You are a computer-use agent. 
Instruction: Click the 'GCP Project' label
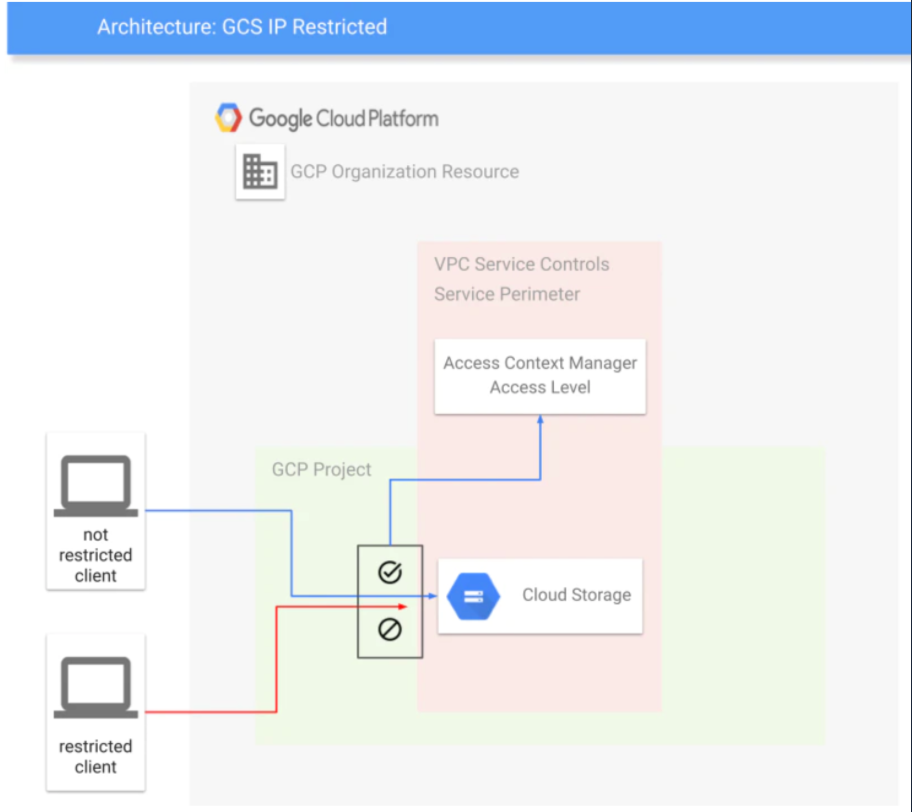point(321,469)
